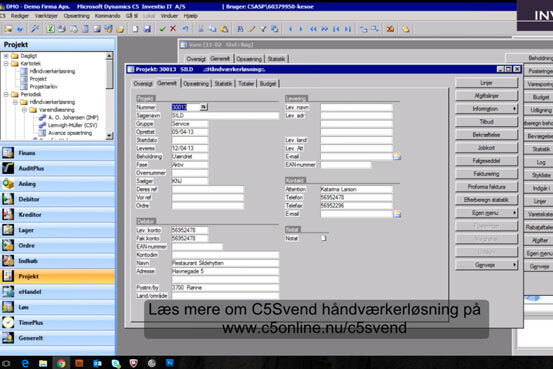The width and height of the screenshot is (553, 369).
Task: Open Ordre module in sidebar
Action: [x=58, y=246]
